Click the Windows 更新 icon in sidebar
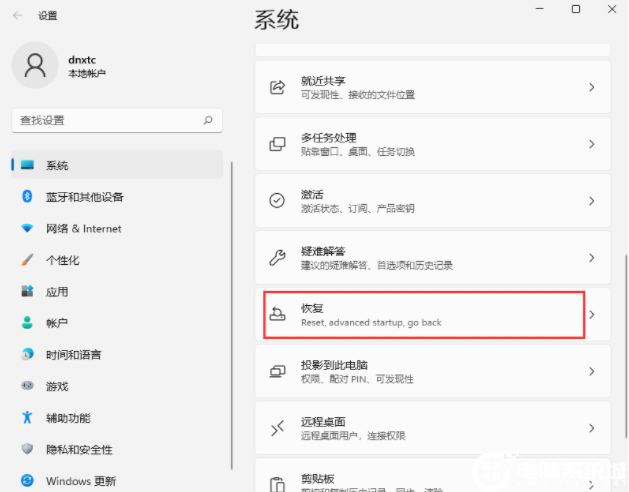This screenshot has height=492, width=629. [27, 481]
